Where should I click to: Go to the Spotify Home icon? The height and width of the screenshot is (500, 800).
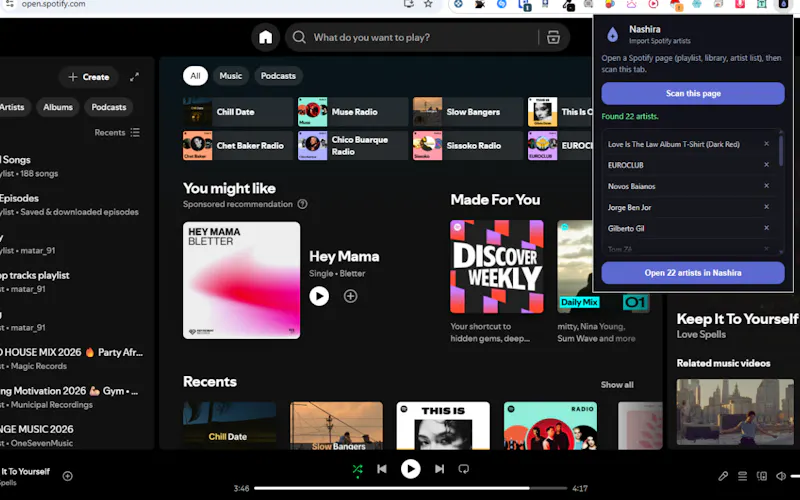coord(265,37)
